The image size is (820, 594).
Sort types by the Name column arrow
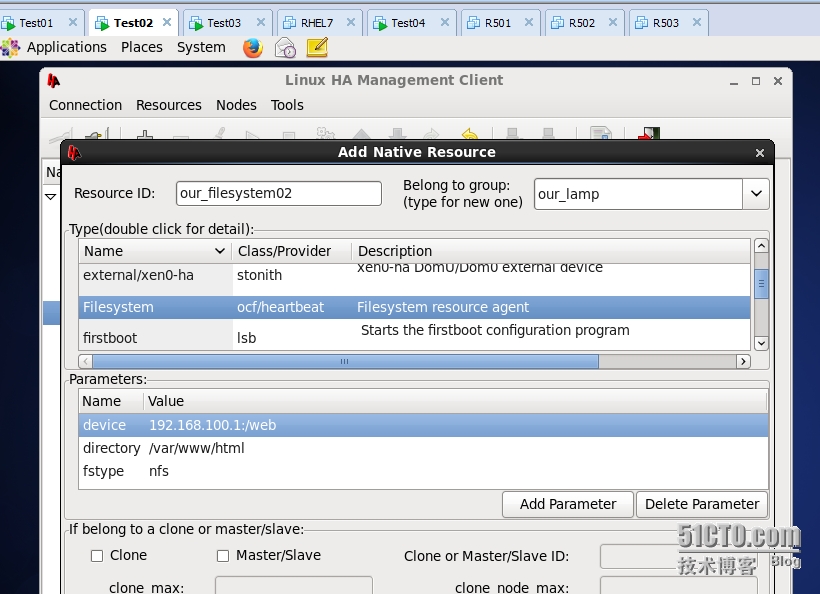[x=220, y=252]
